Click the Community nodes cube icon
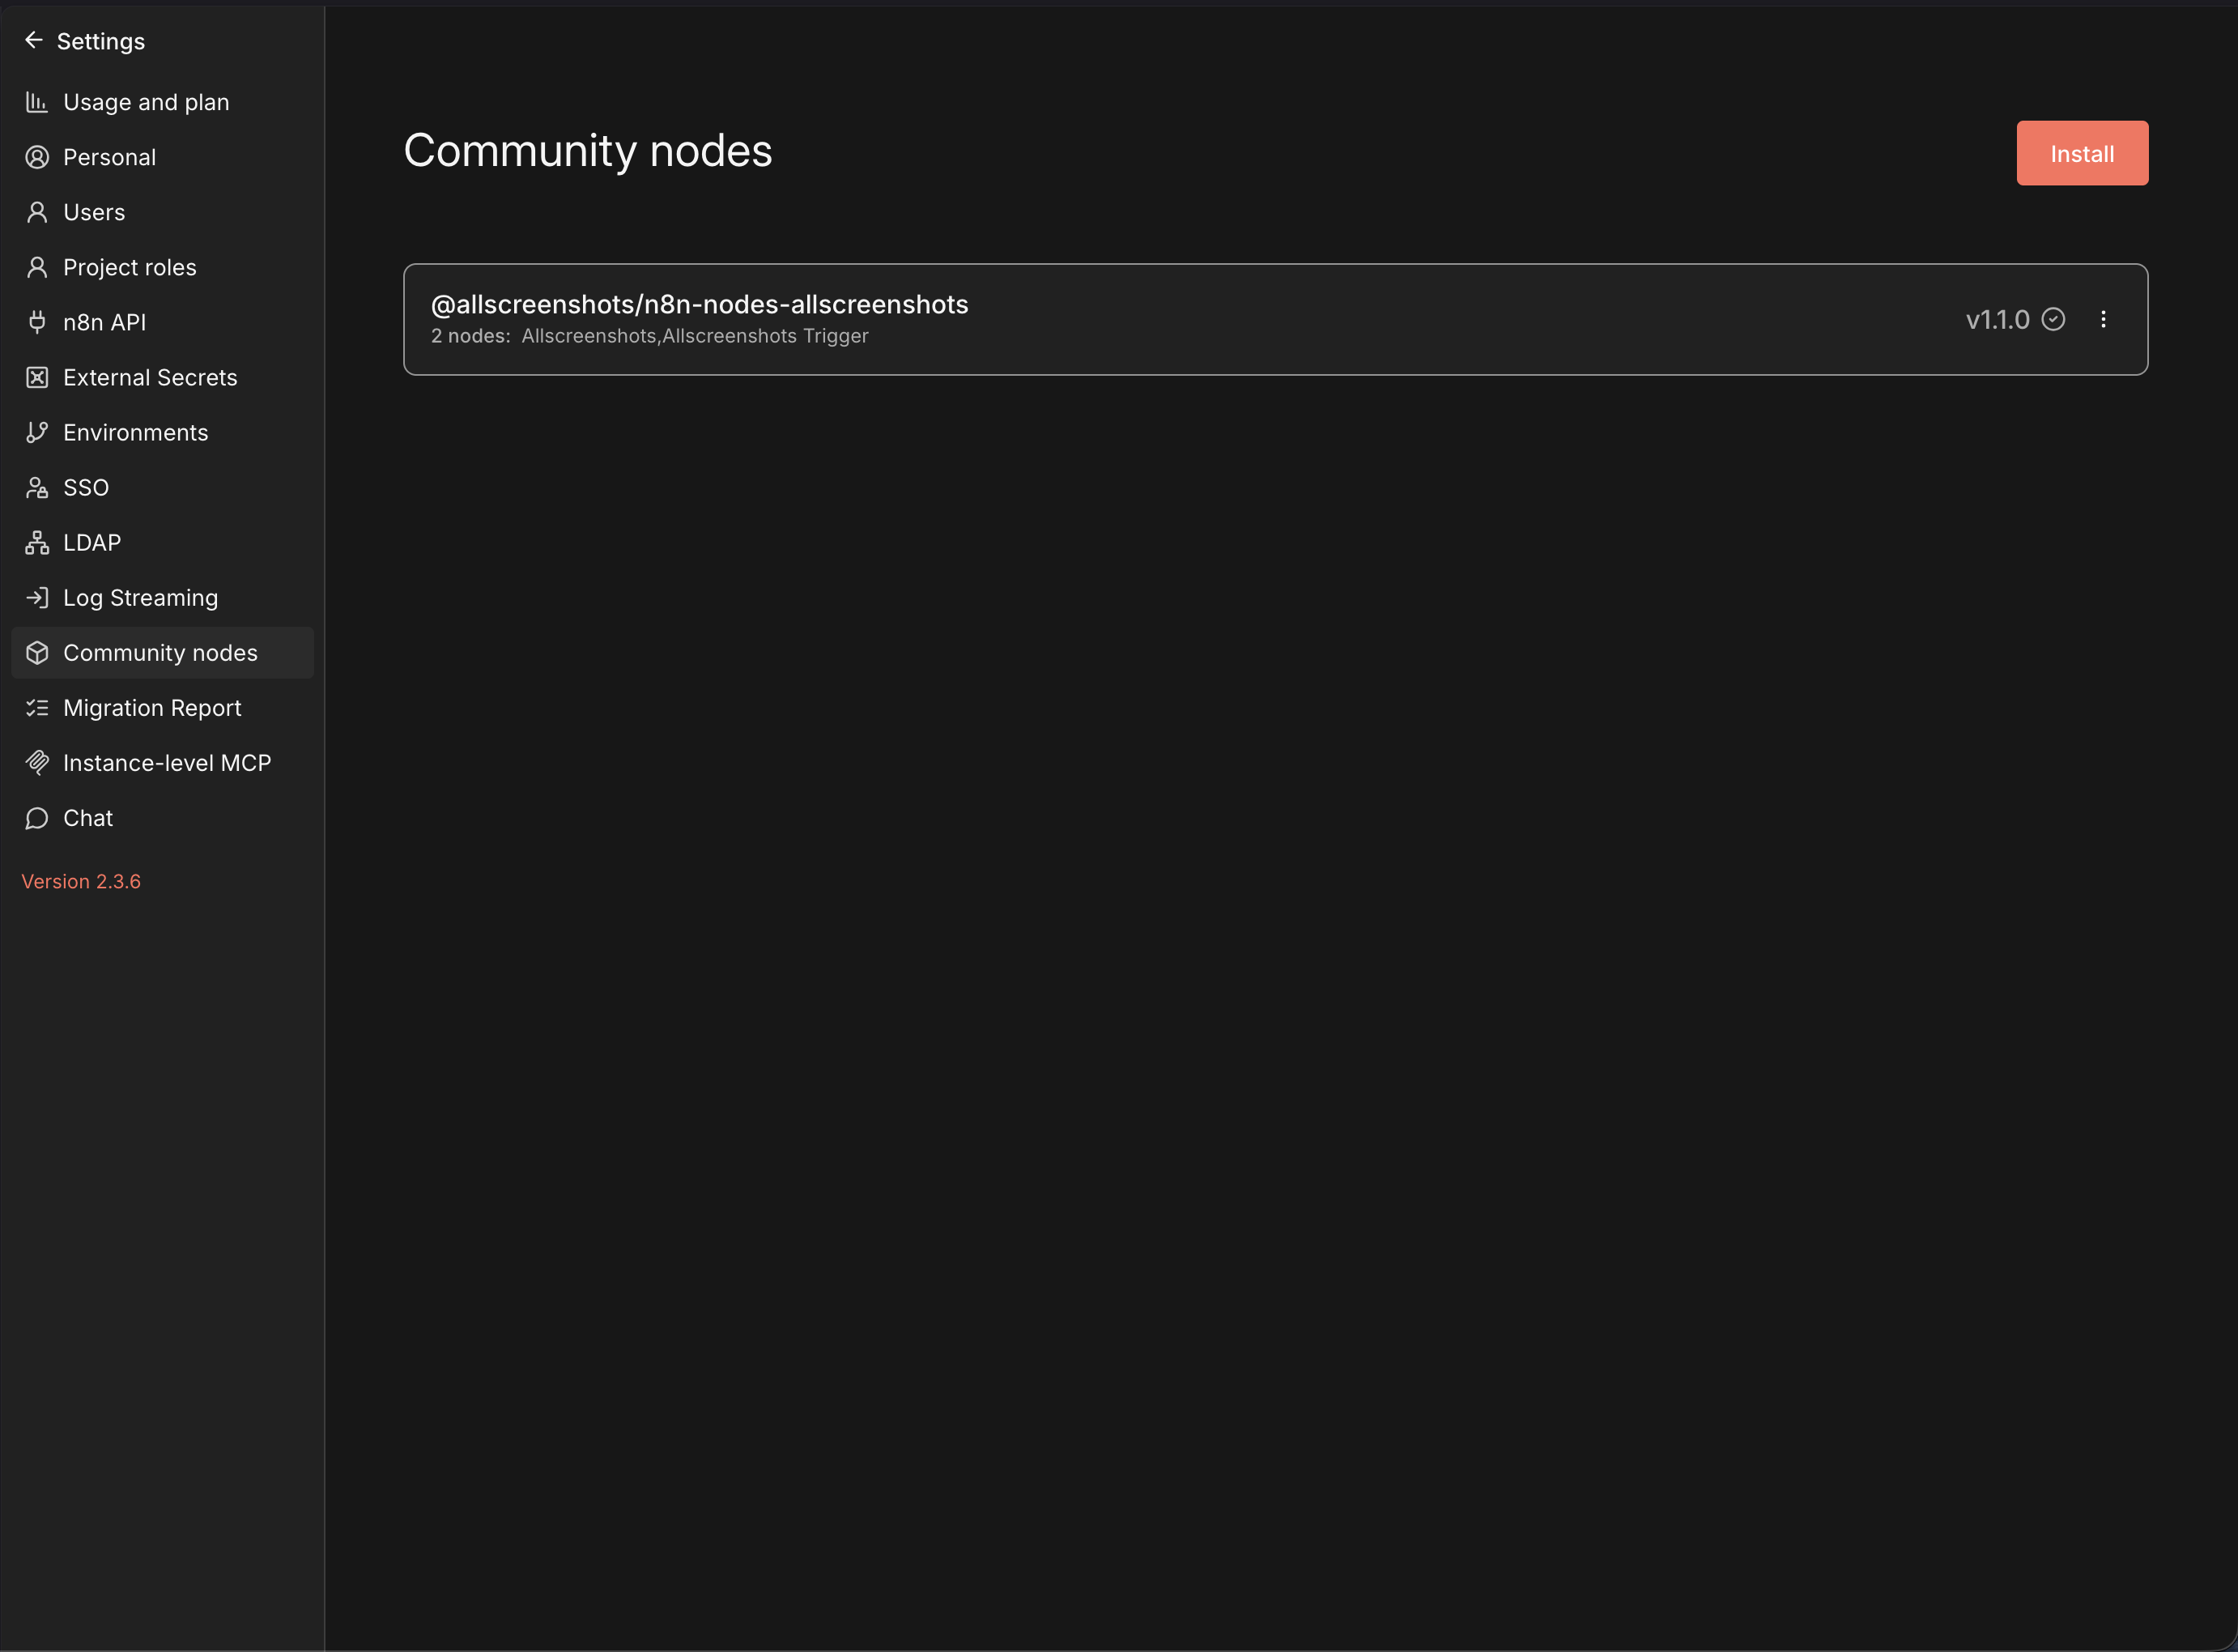This screenshot has width=2238, height=1652. tap(37, 652)
